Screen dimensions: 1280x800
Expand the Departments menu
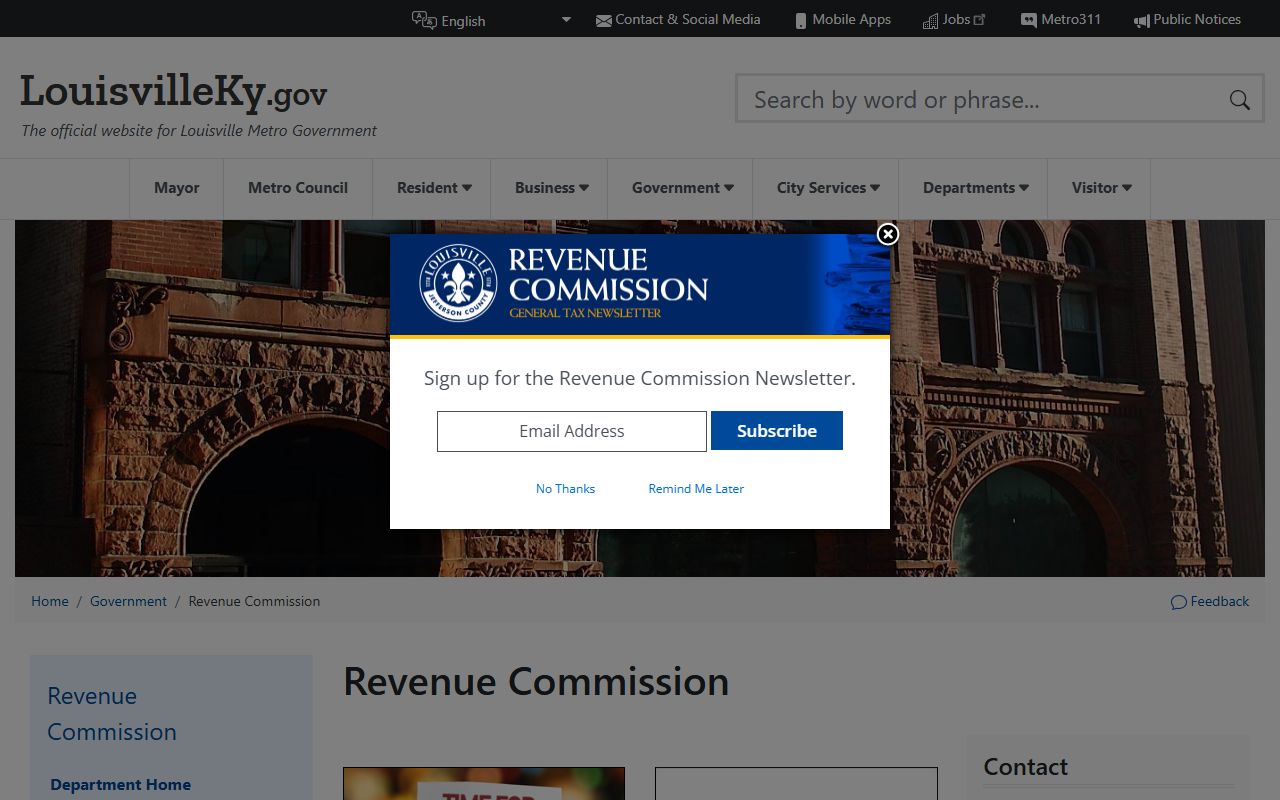point(975,188)
